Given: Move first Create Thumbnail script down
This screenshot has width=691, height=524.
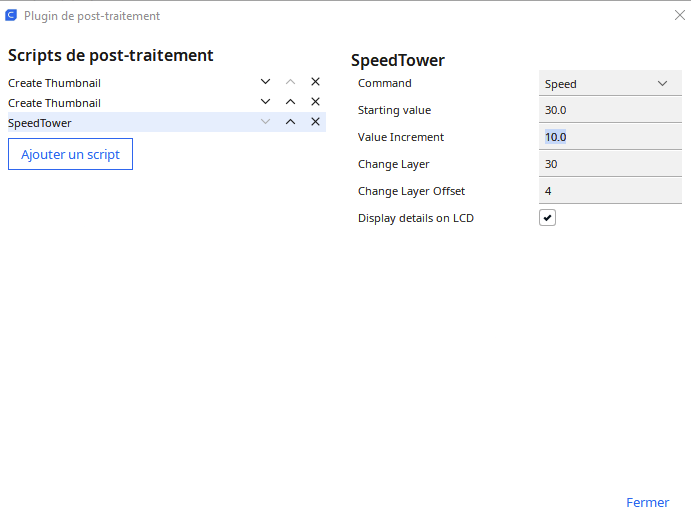Looking at the screenshot, I should click(265, 82).
